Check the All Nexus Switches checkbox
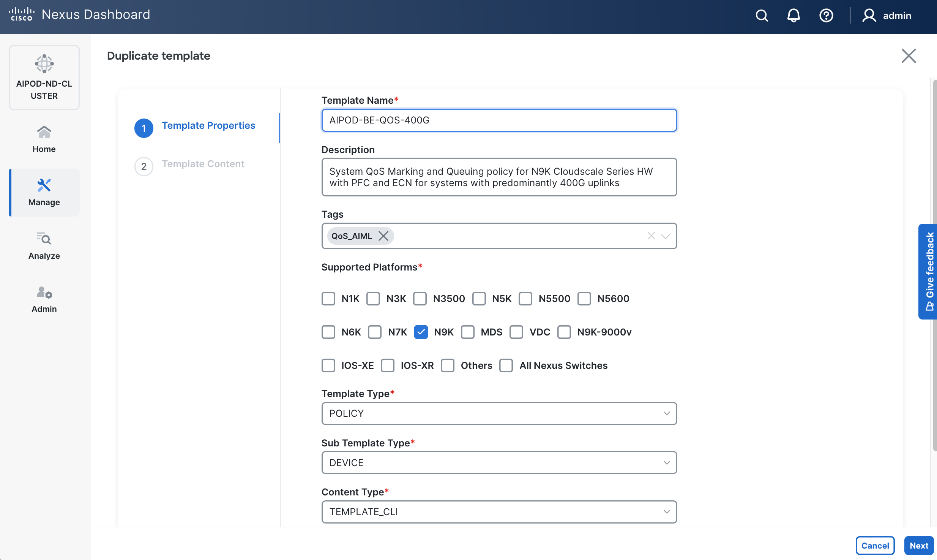This screenshot has height=560, width=937. click(x=506, y=365)
